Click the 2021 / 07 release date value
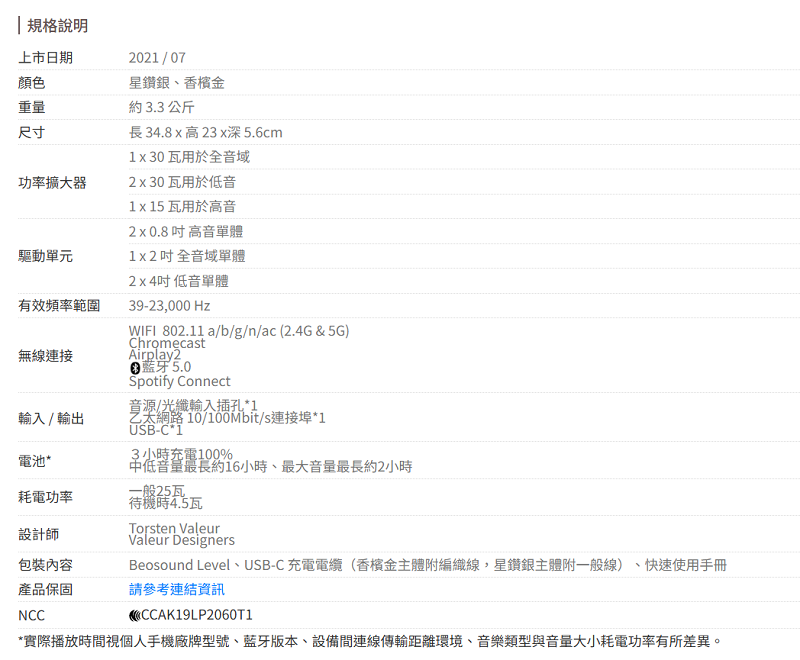 click(x=157, y=58)
